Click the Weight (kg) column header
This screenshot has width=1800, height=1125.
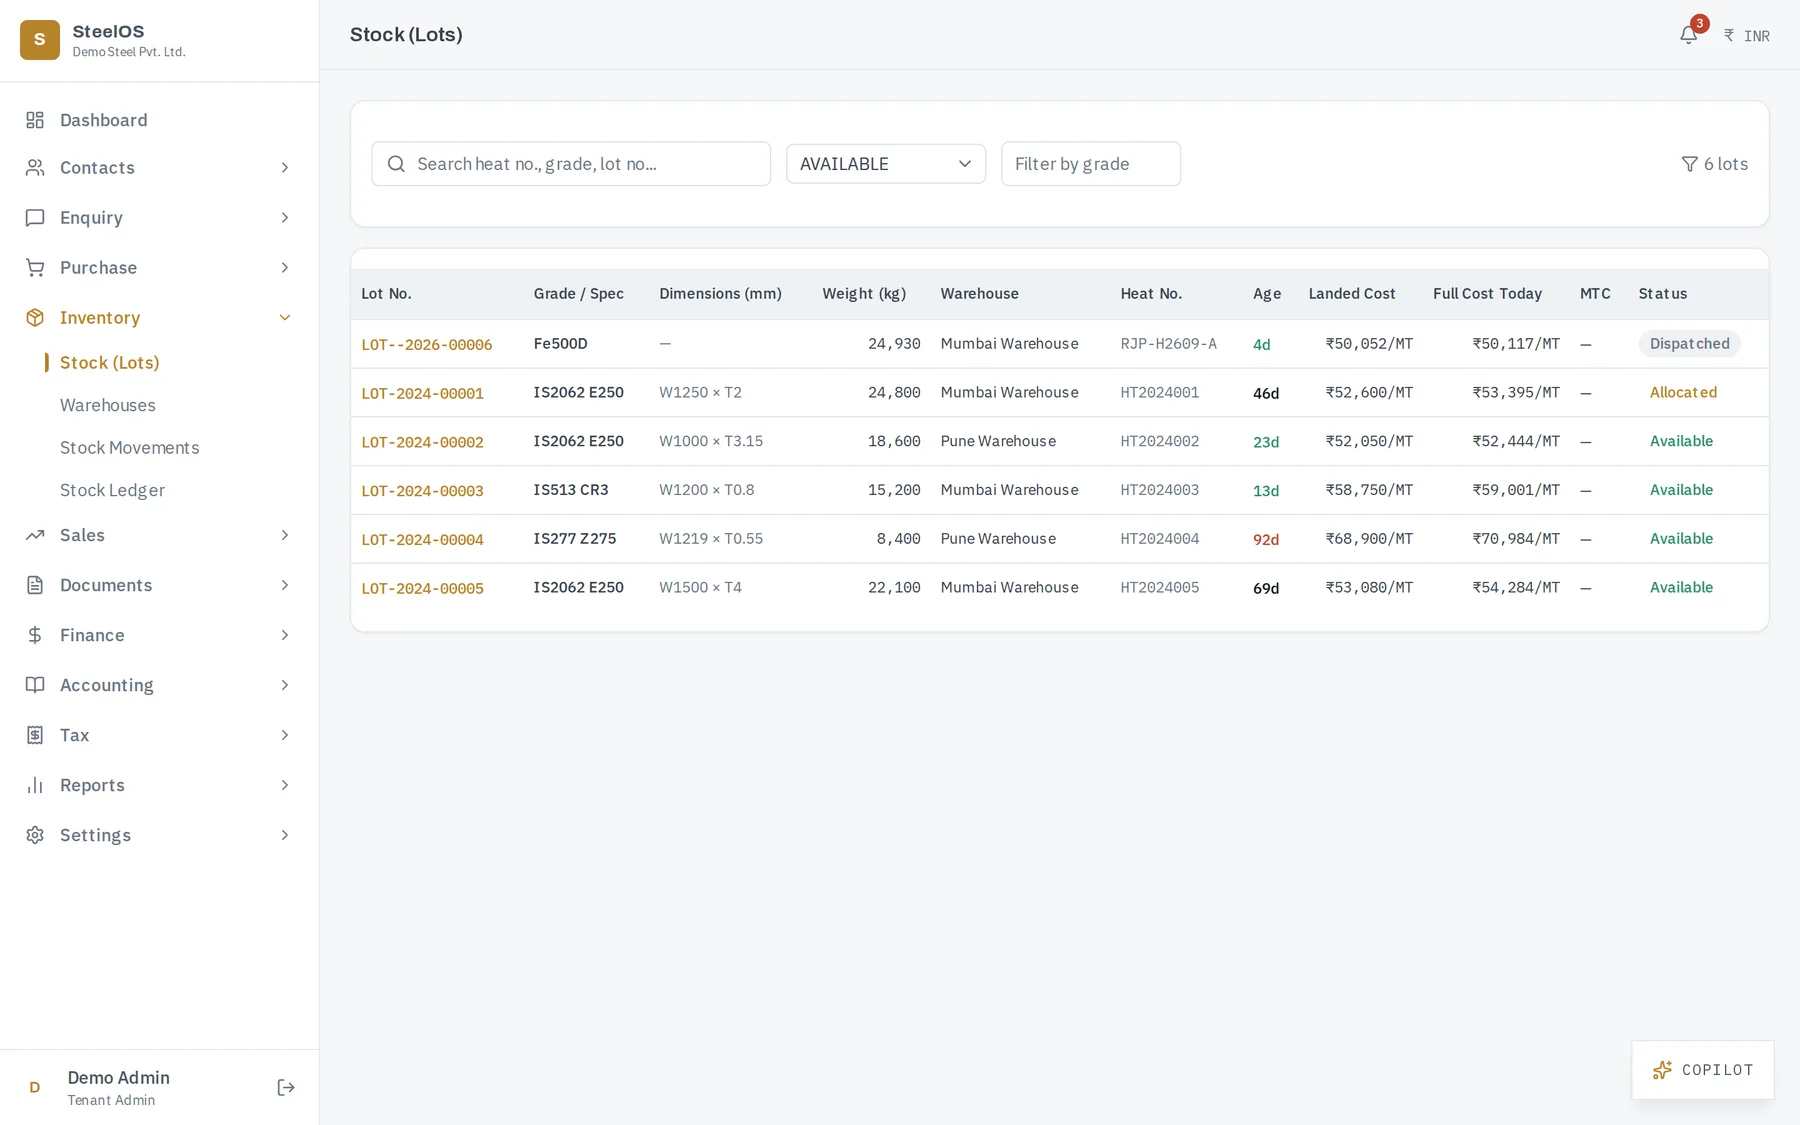pyautogui.click(x=864, y=294)
